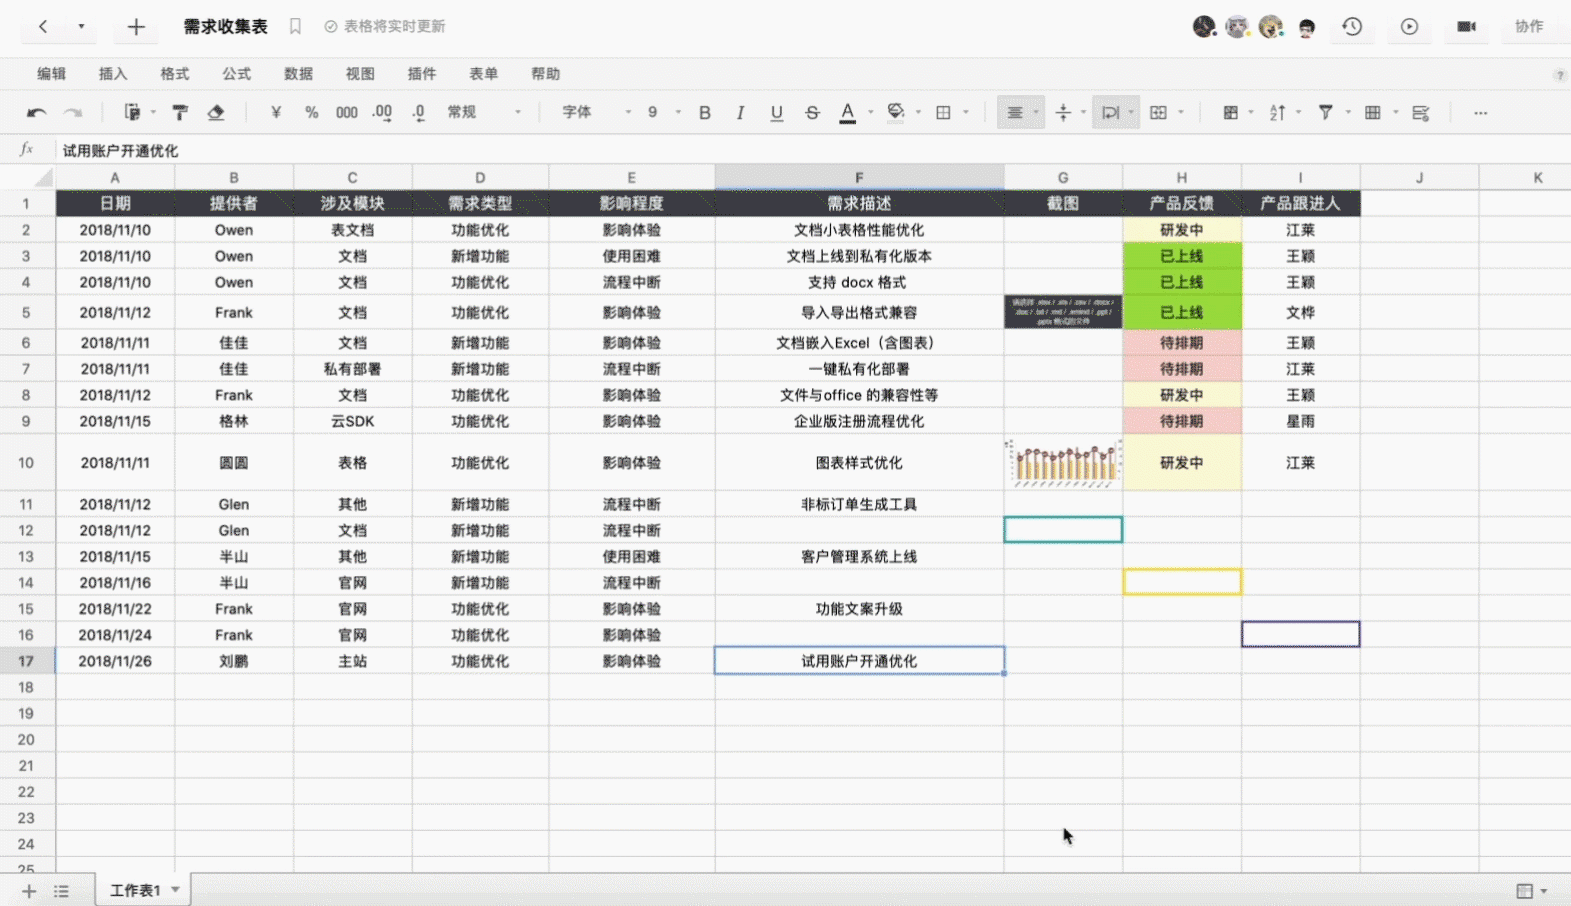Apply thousands separator format (000)
1571x906 pixels.
coord(347,113)
